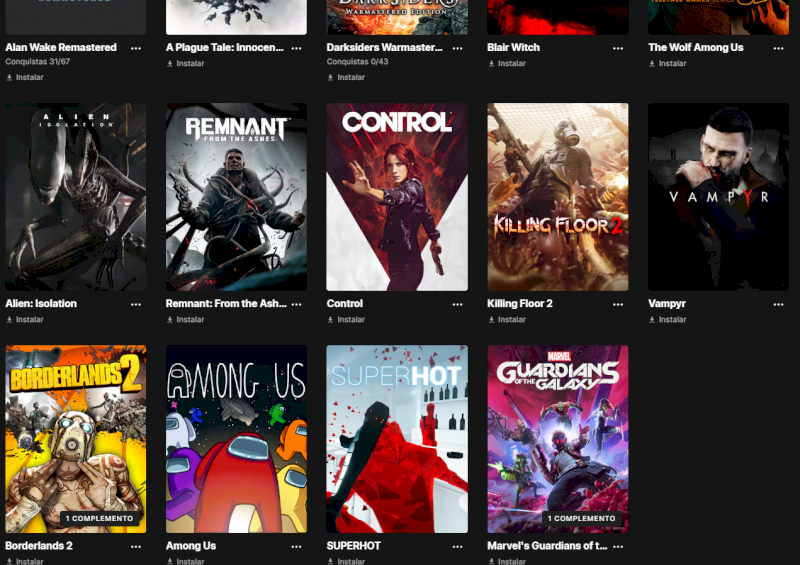
Task: Open the A Plague Tale options menu
Action: [x=296, y=48]
